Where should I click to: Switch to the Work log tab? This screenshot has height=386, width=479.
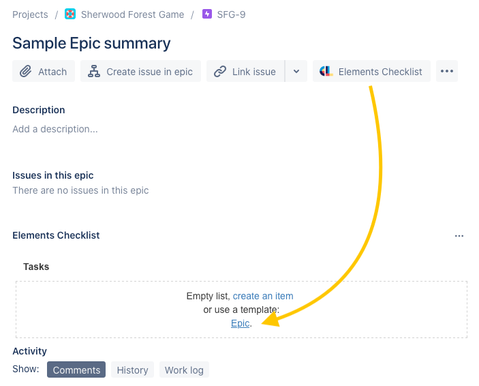184,370
